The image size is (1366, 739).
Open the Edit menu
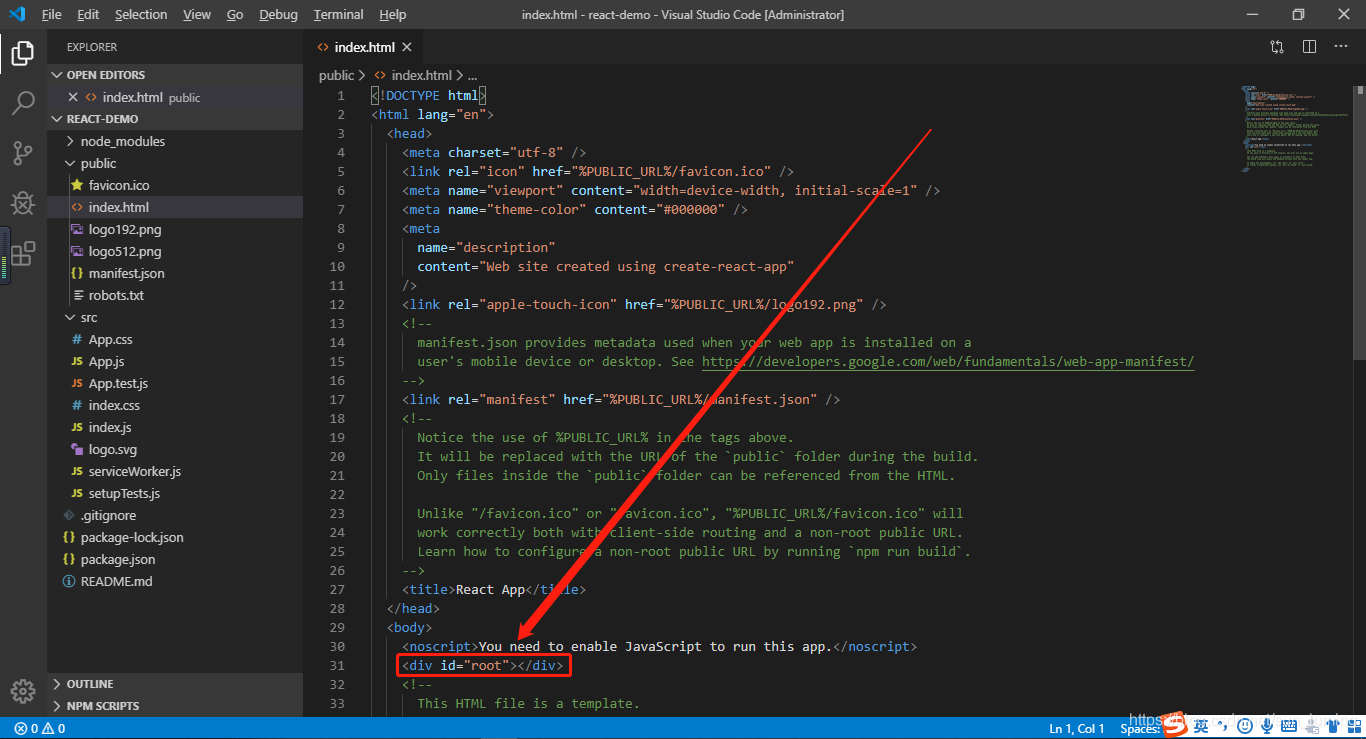(x=88, y=14)
